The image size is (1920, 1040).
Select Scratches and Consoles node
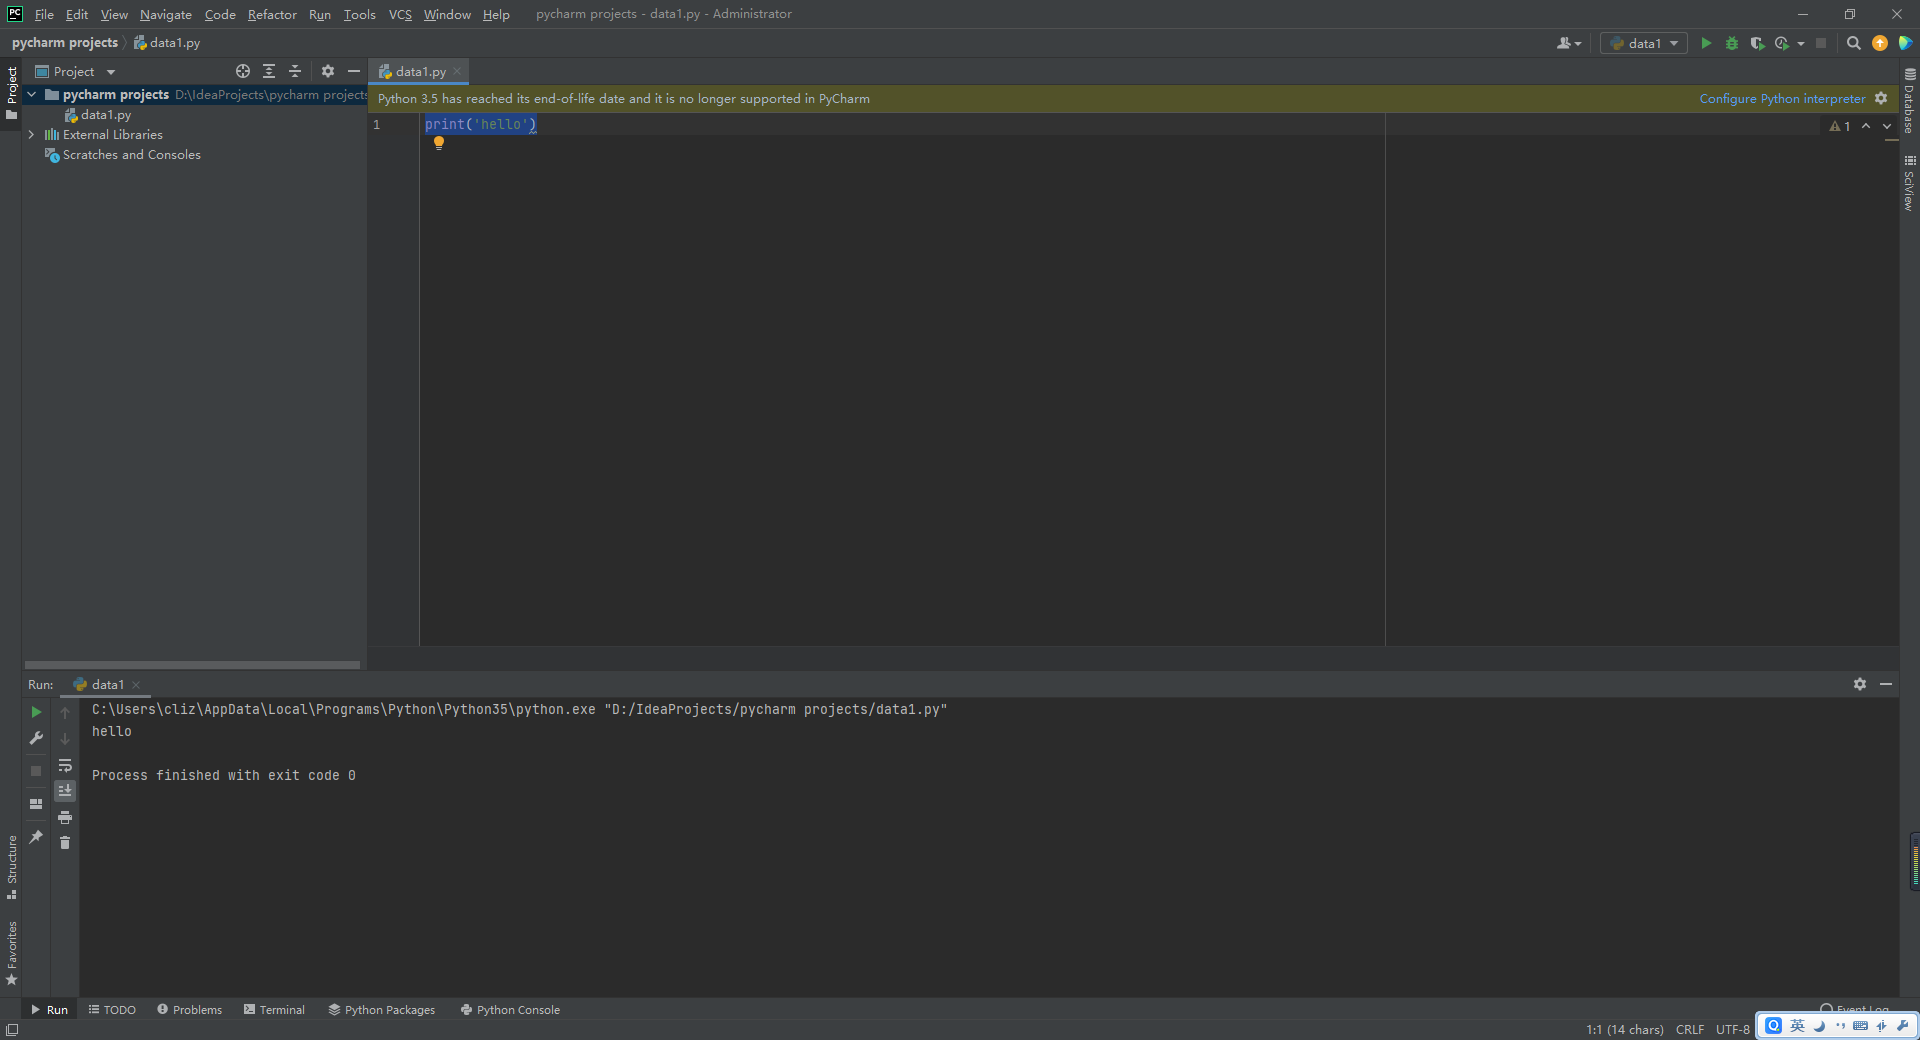coord(123,154)
